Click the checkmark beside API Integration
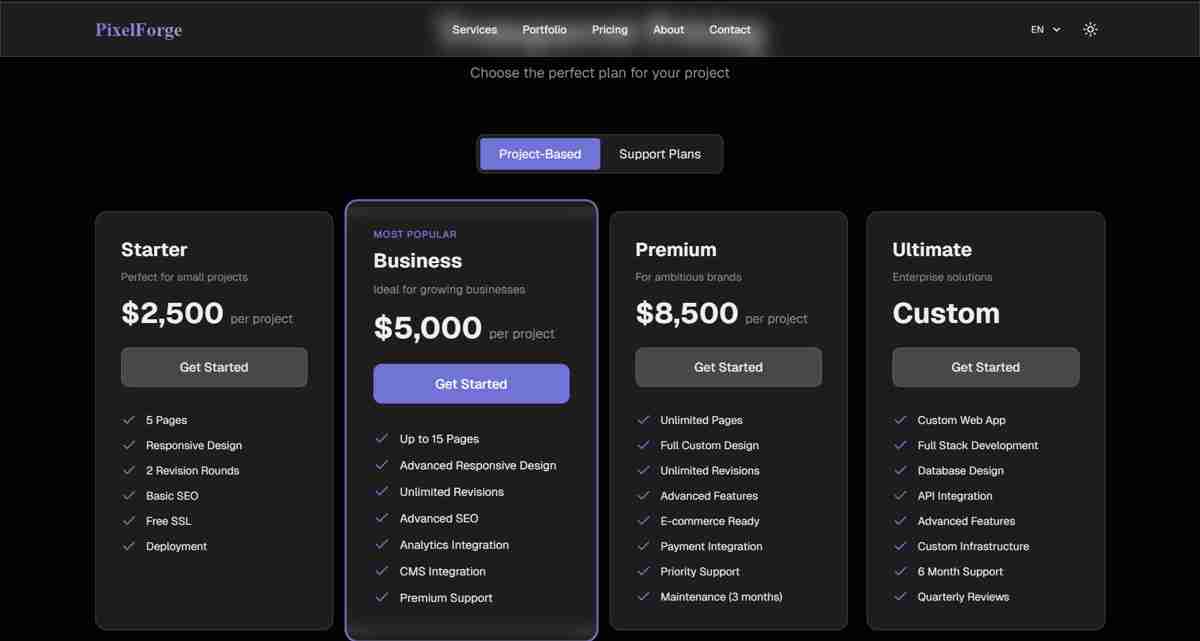Viewport: 1200px width, 641px height. point(900,496)
